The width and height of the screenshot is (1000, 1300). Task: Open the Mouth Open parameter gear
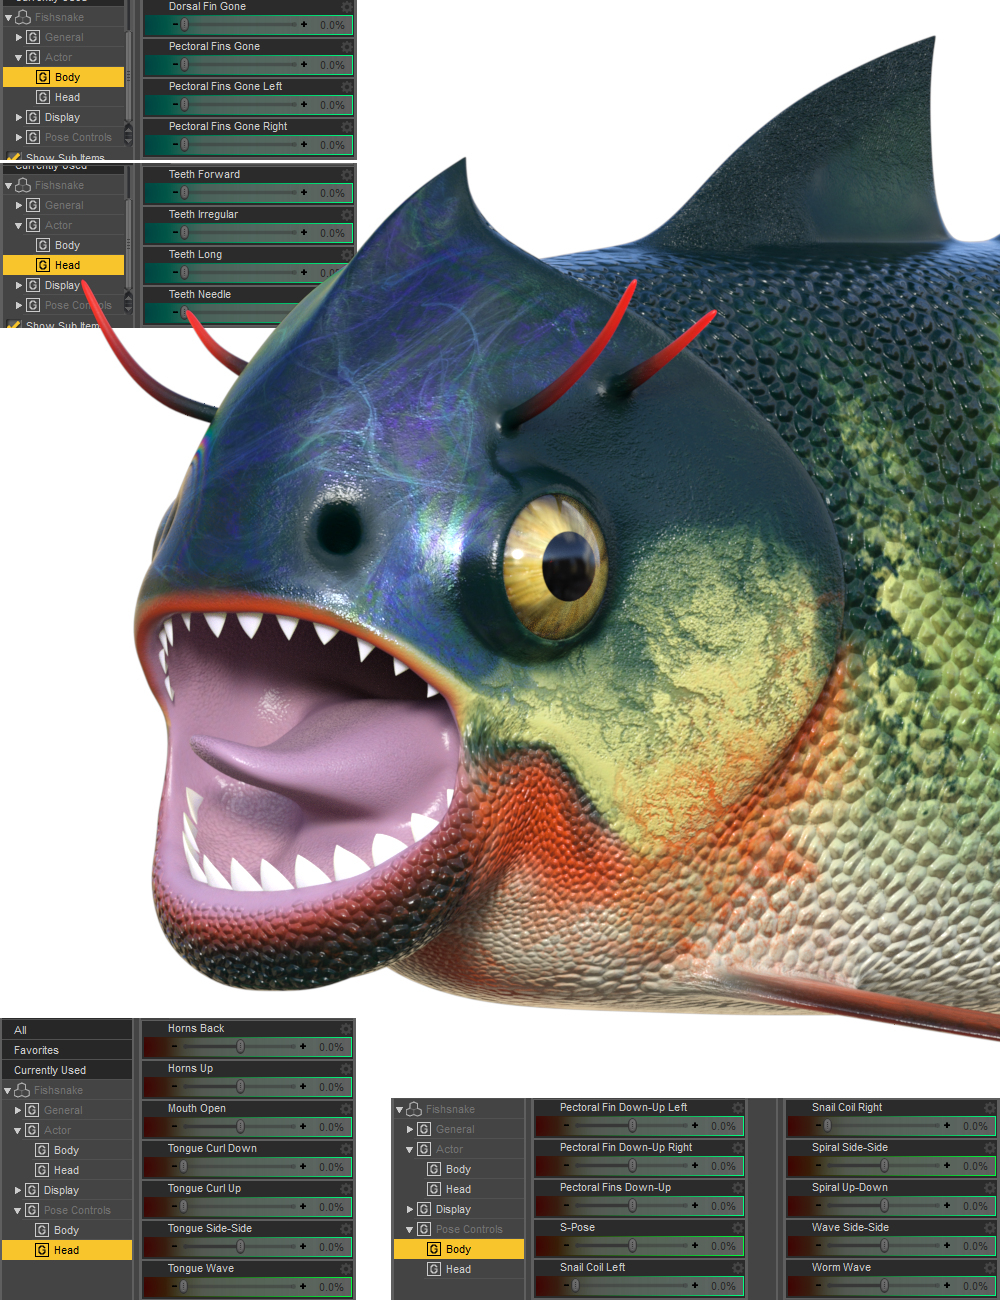[346, 1109]
